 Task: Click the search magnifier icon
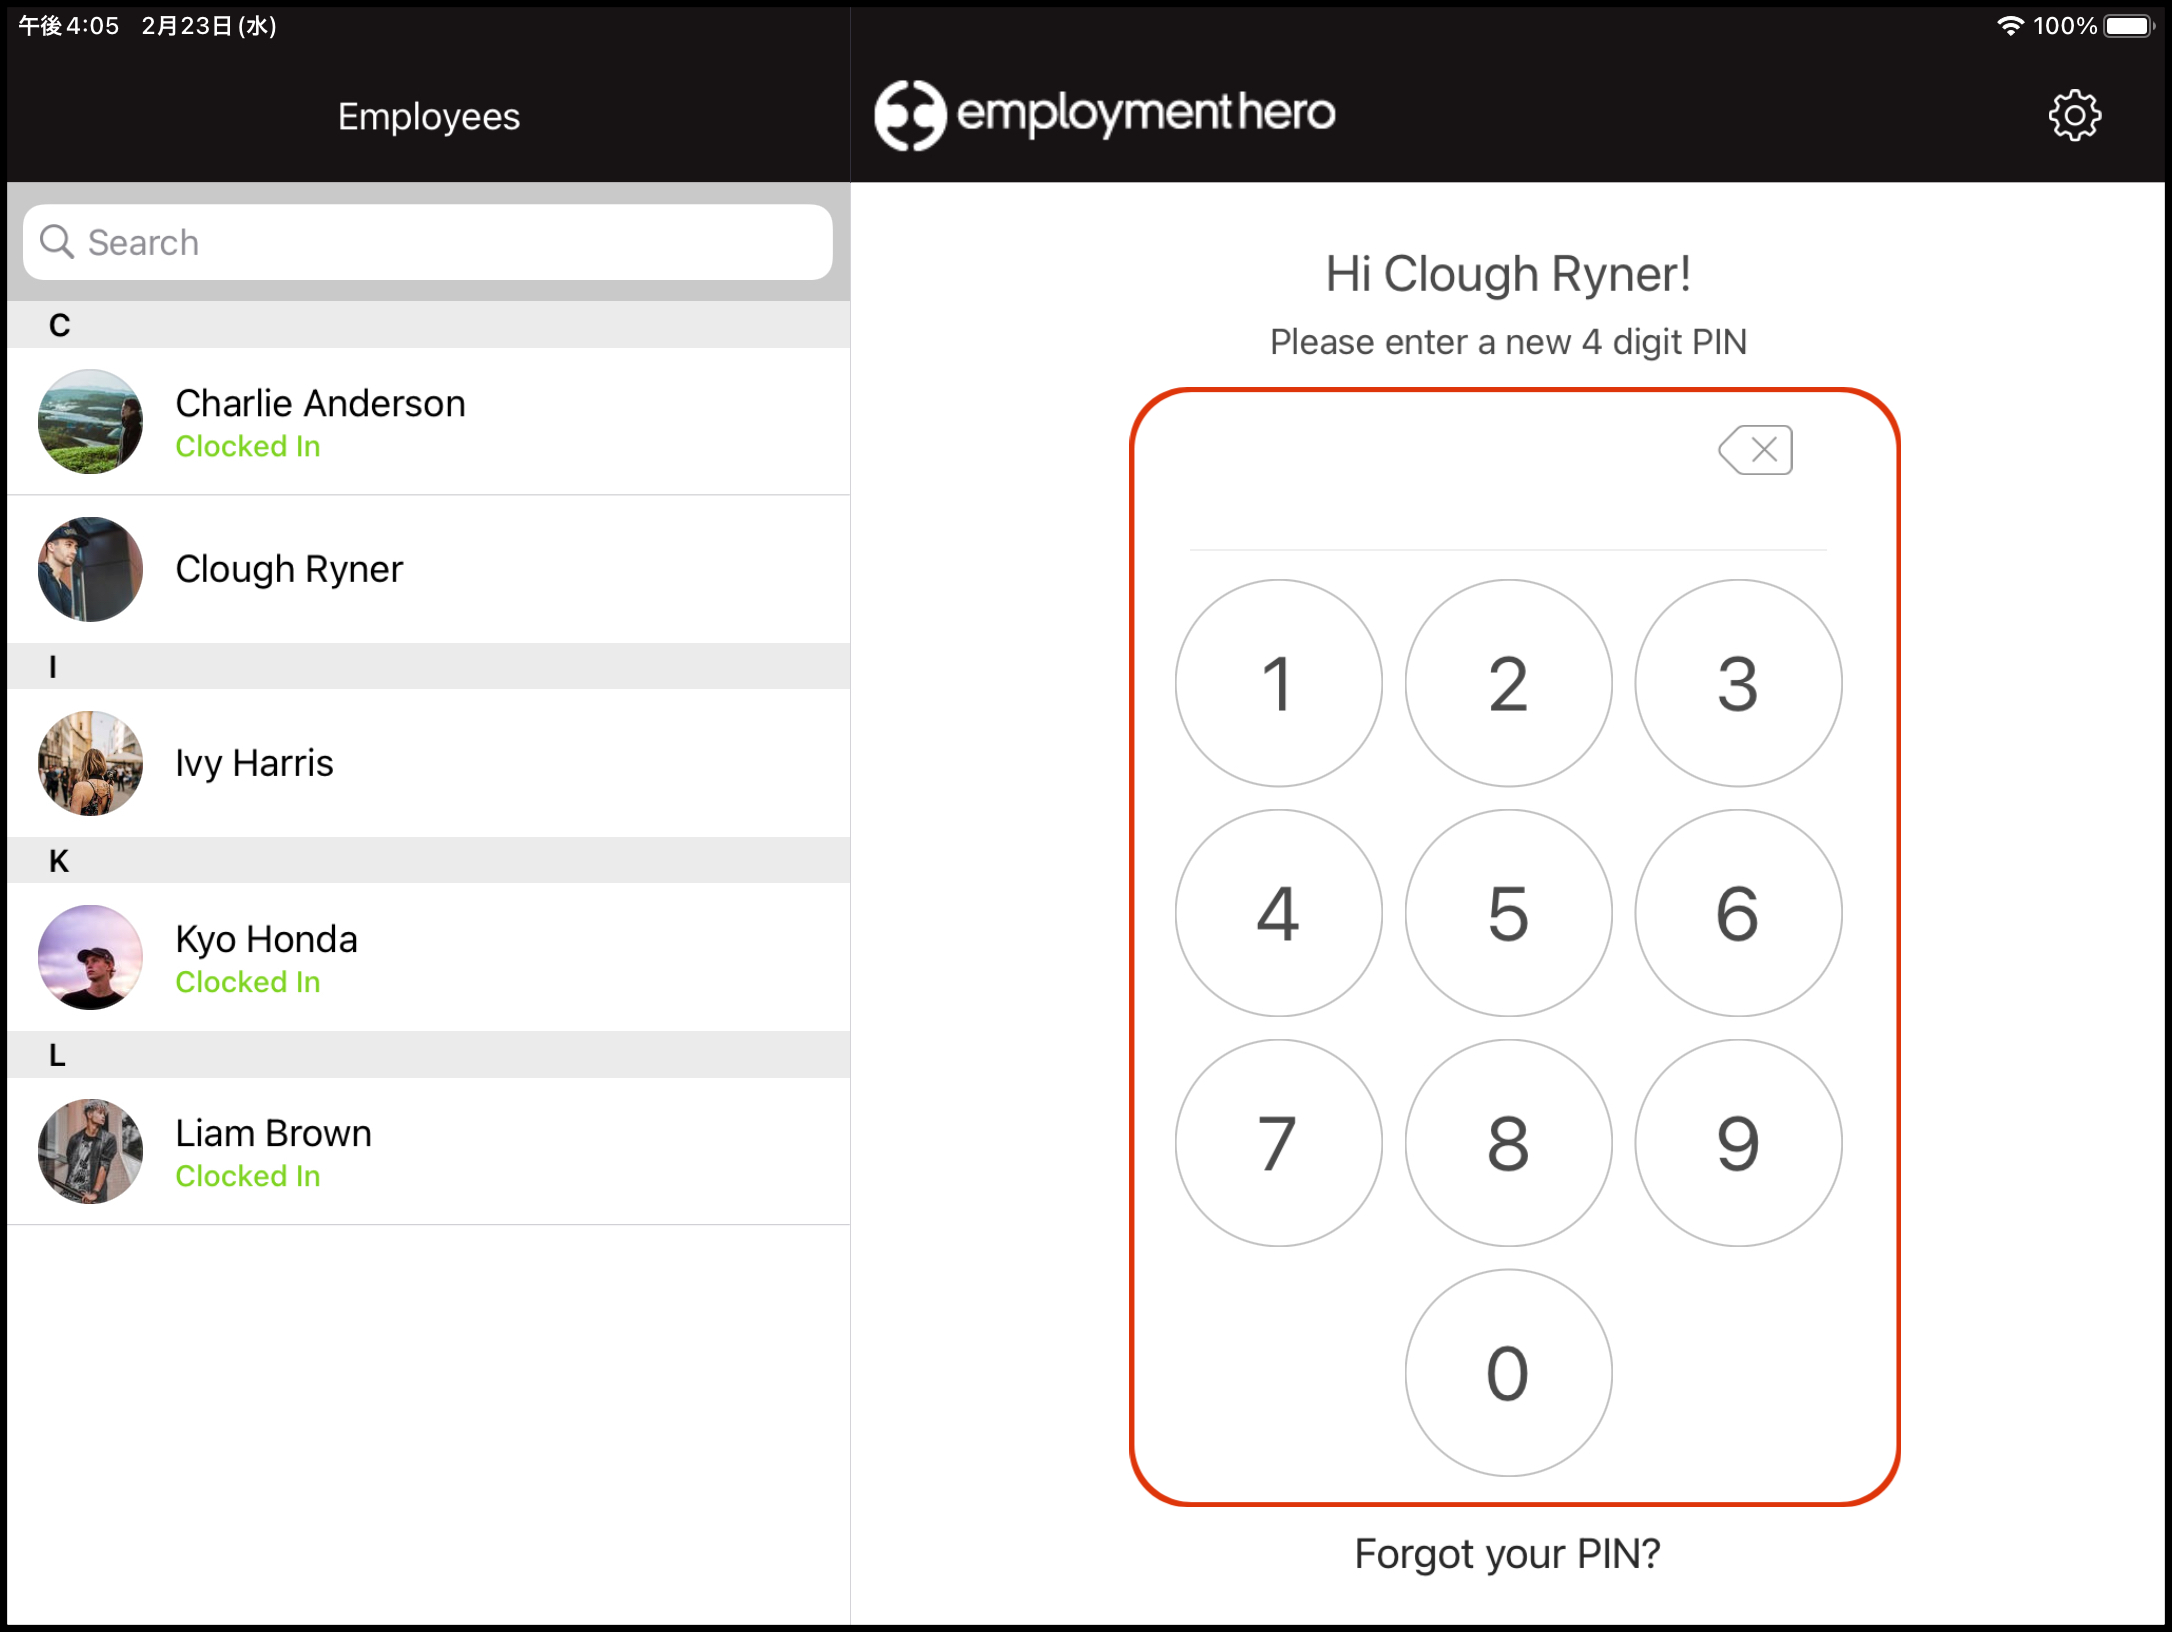(x=57, y=242)
